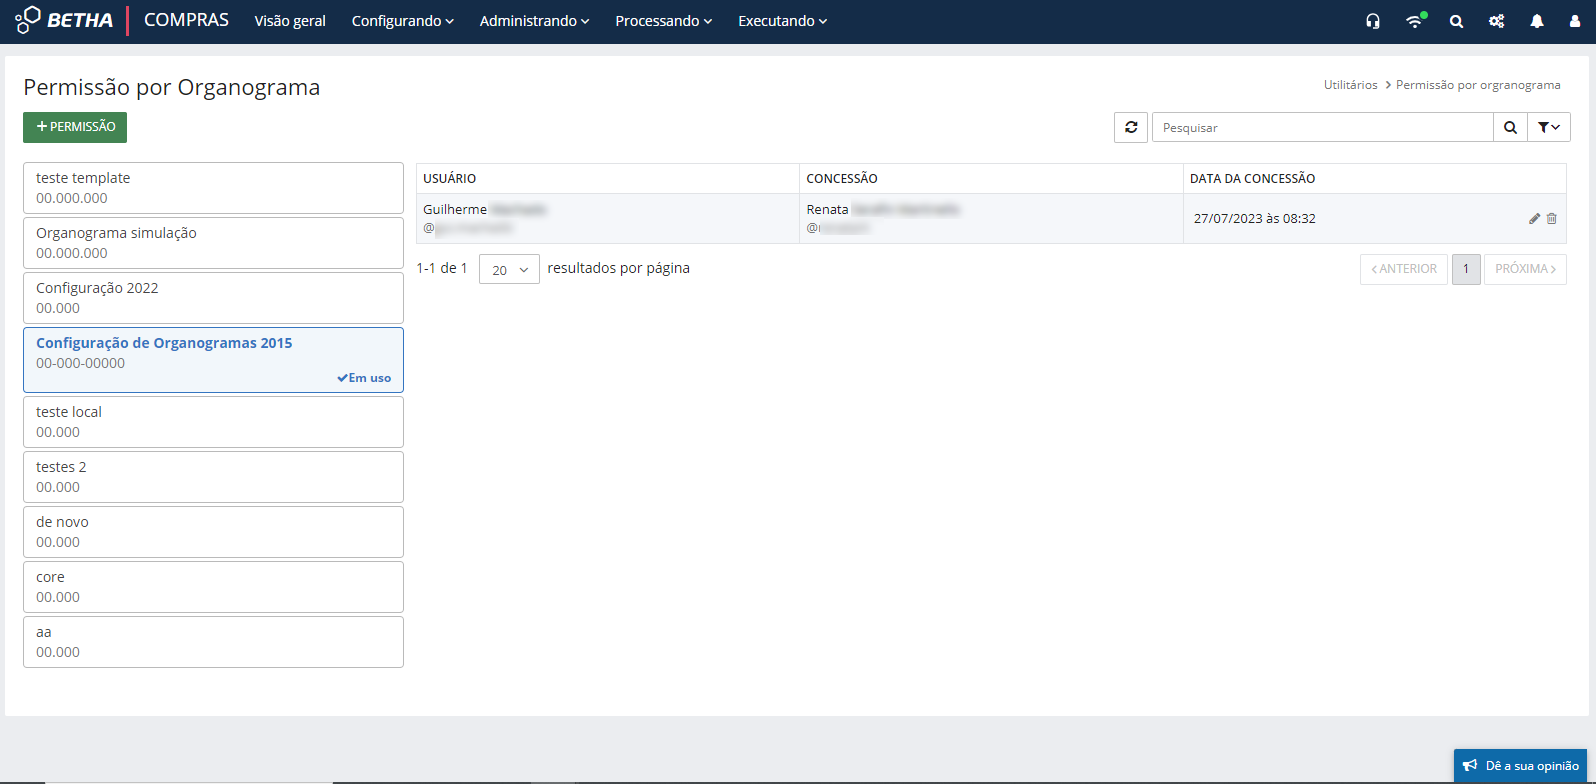Select the aa organogram
The image size is (1596, 784).
(213, 642)
